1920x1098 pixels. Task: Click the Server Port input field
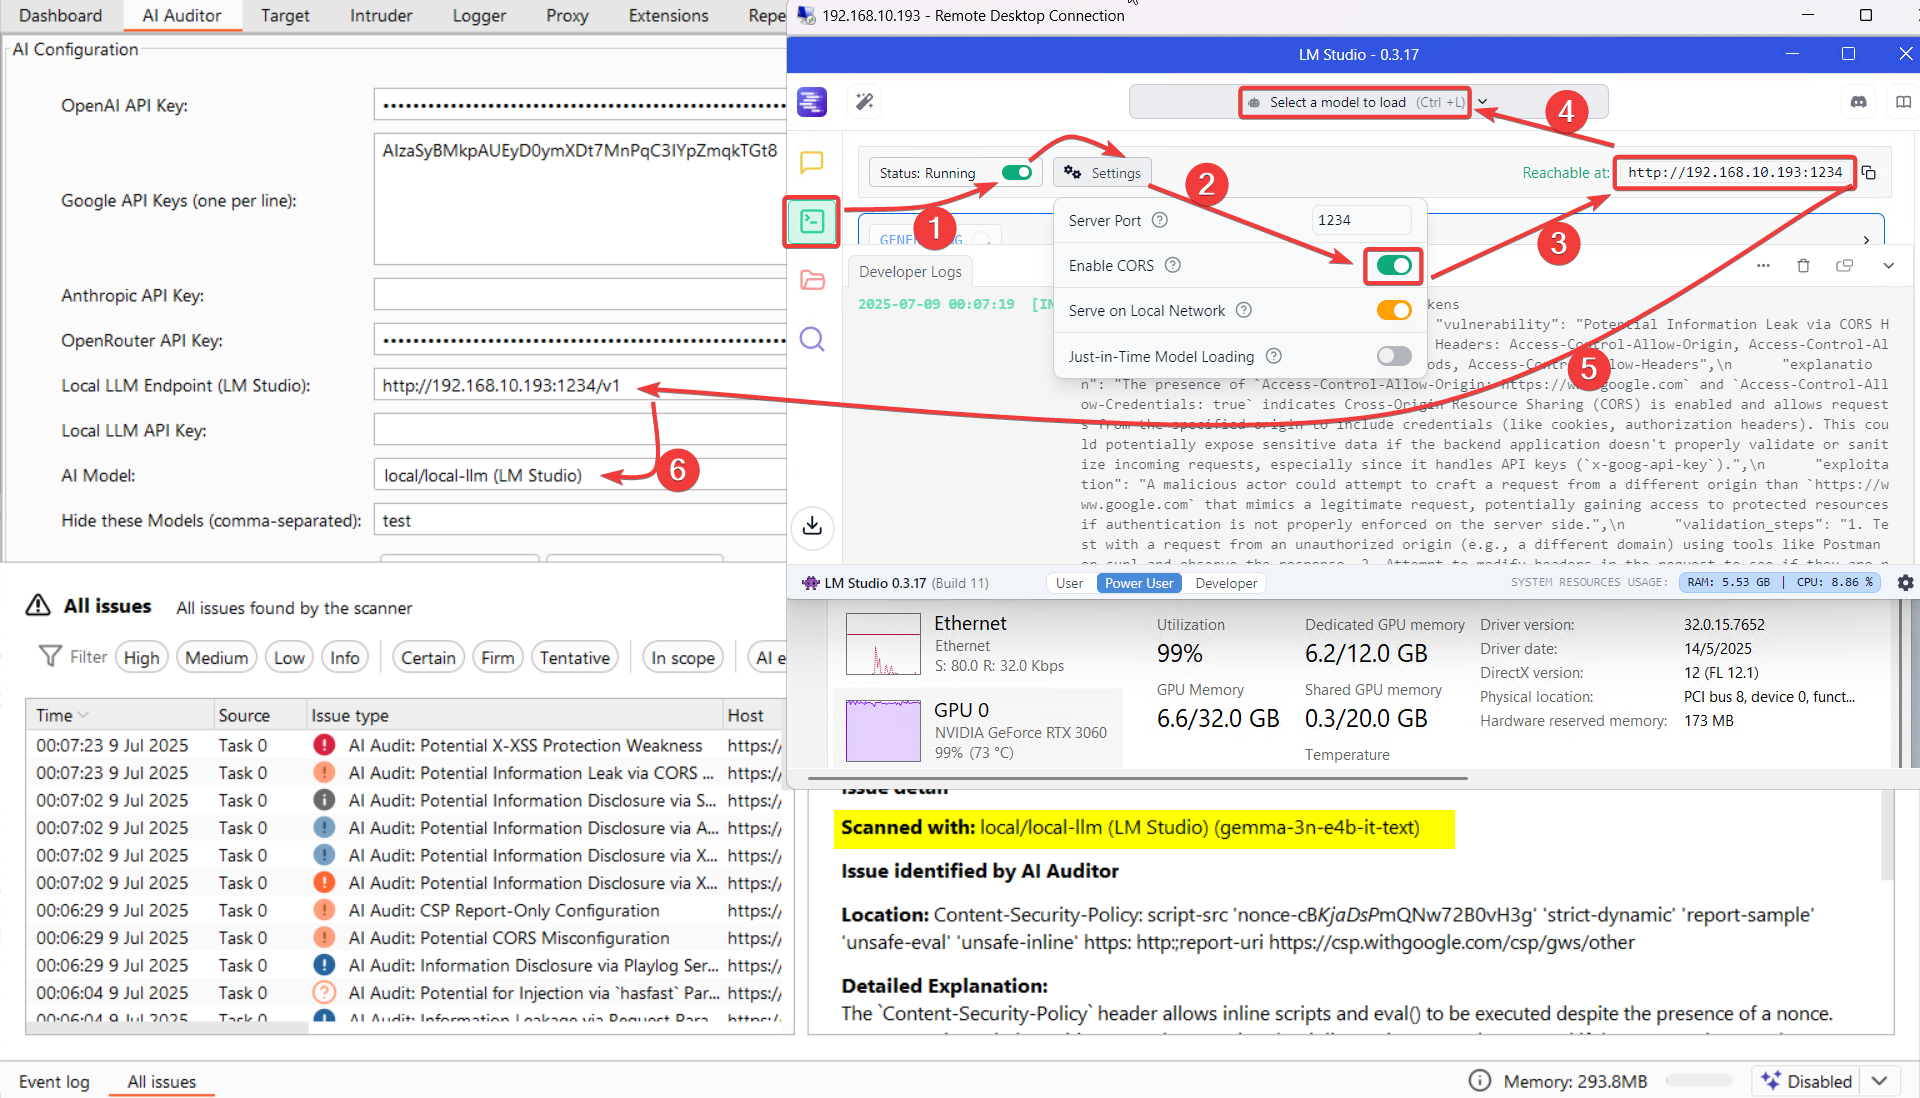(x=1361, y=220)
